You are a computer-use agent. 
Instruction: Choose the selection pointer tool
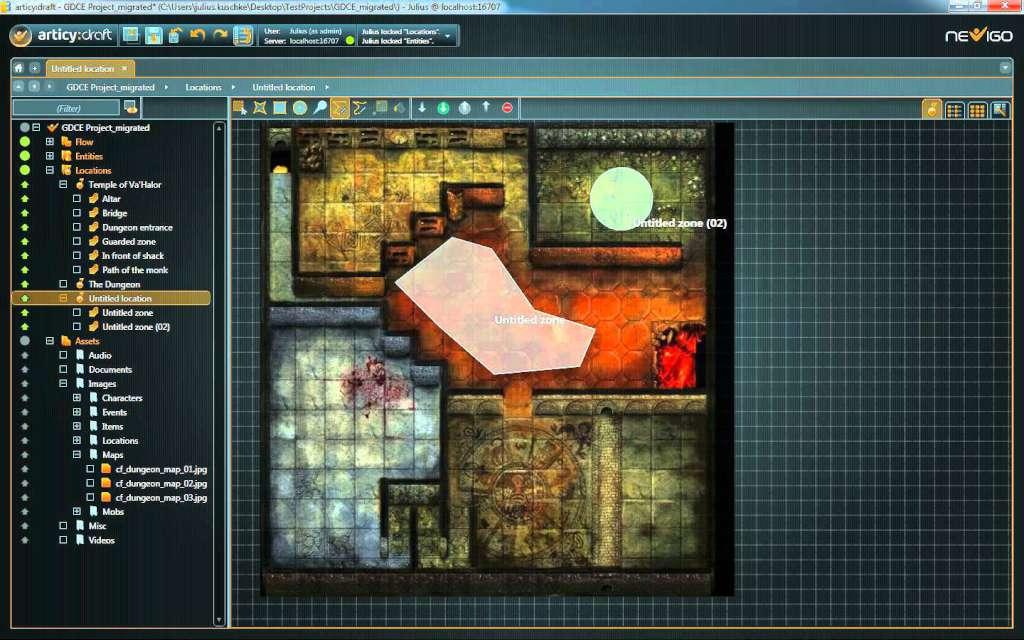tap(240, 108)
